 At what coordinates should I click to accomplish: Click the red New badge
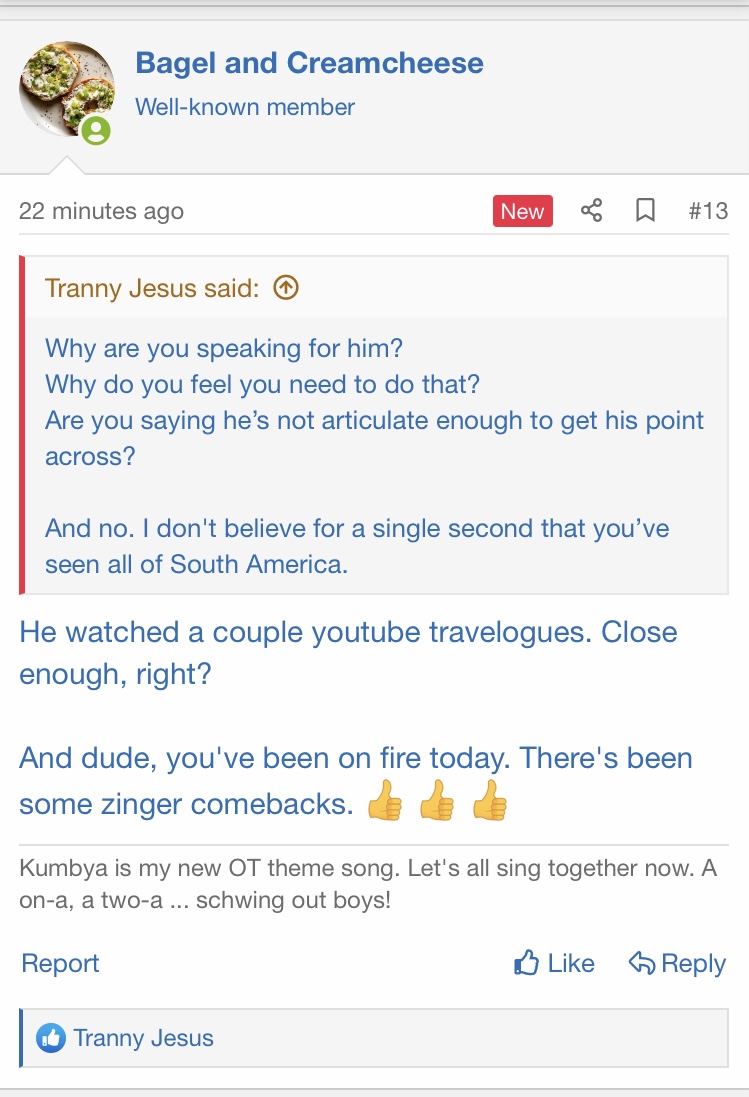tap(522, 211)
